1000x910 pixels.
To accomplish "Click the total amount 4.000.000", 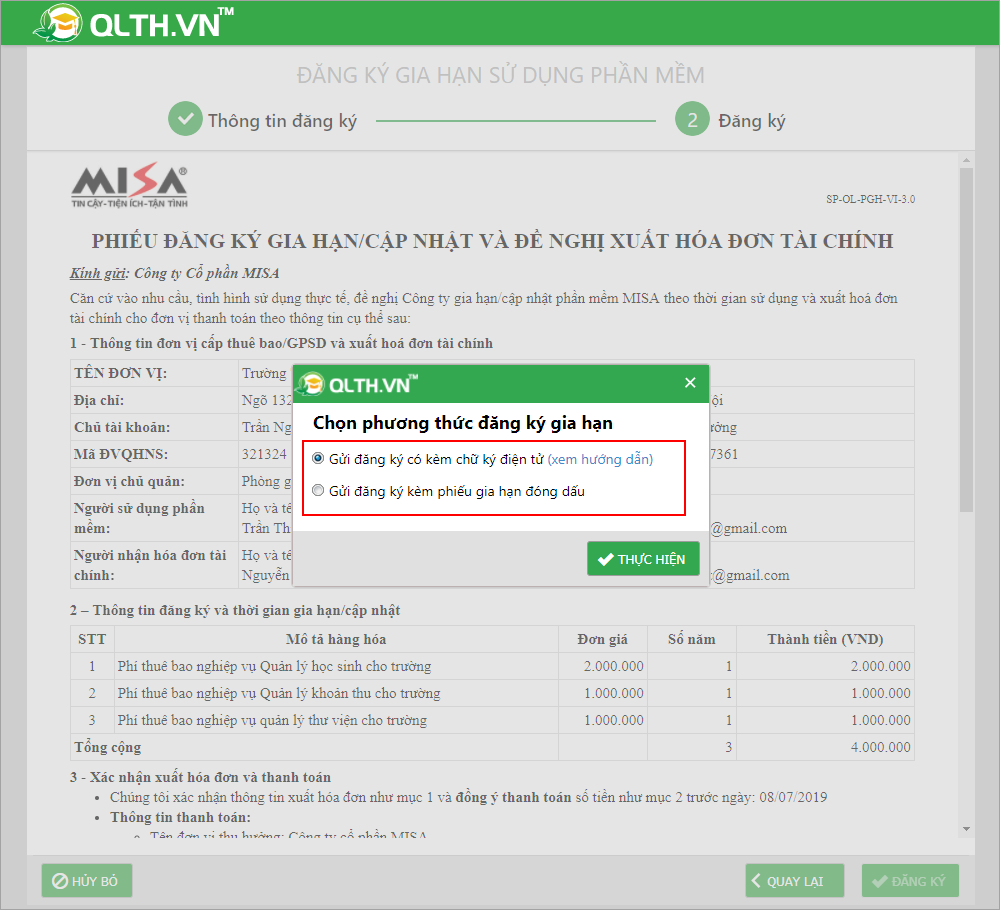I will (880, 747).
